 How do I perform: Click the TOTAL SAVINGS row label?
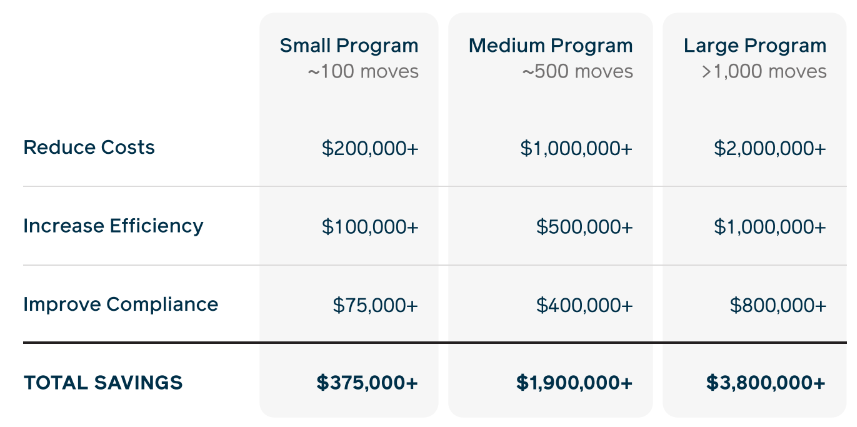103,382
